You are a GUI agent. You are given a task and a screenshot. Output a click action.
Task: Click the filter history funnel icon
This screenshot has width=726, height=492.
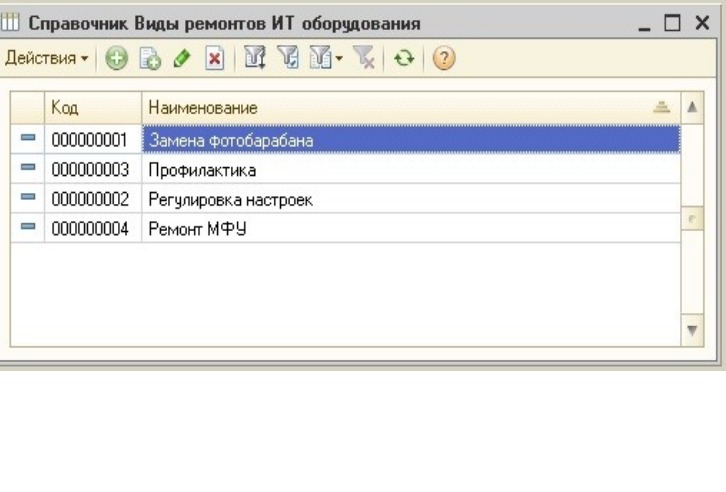(321, 58)
